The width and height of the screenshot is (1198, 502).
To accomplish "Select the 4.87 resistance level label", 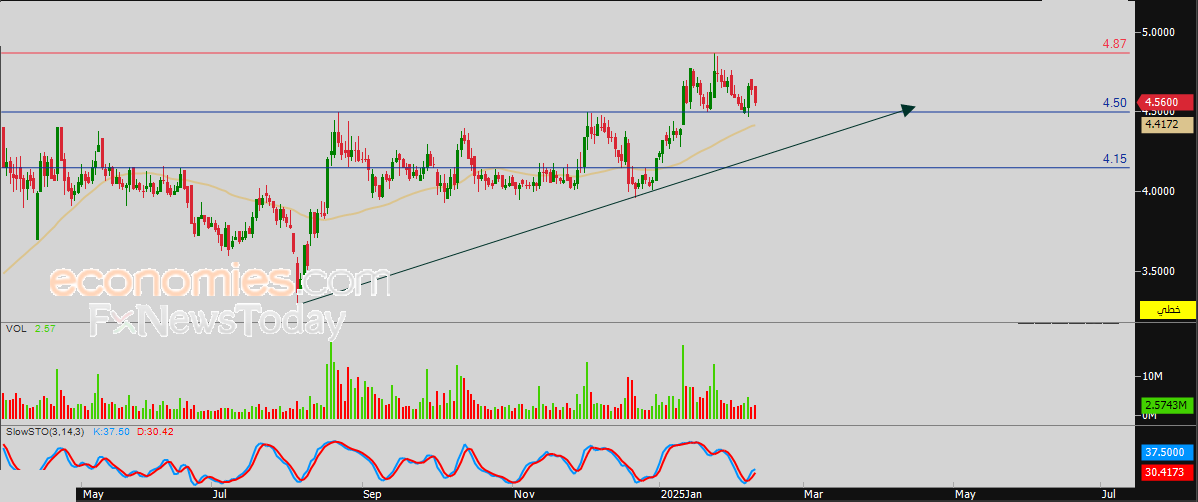I will [x=1114, y=44].
